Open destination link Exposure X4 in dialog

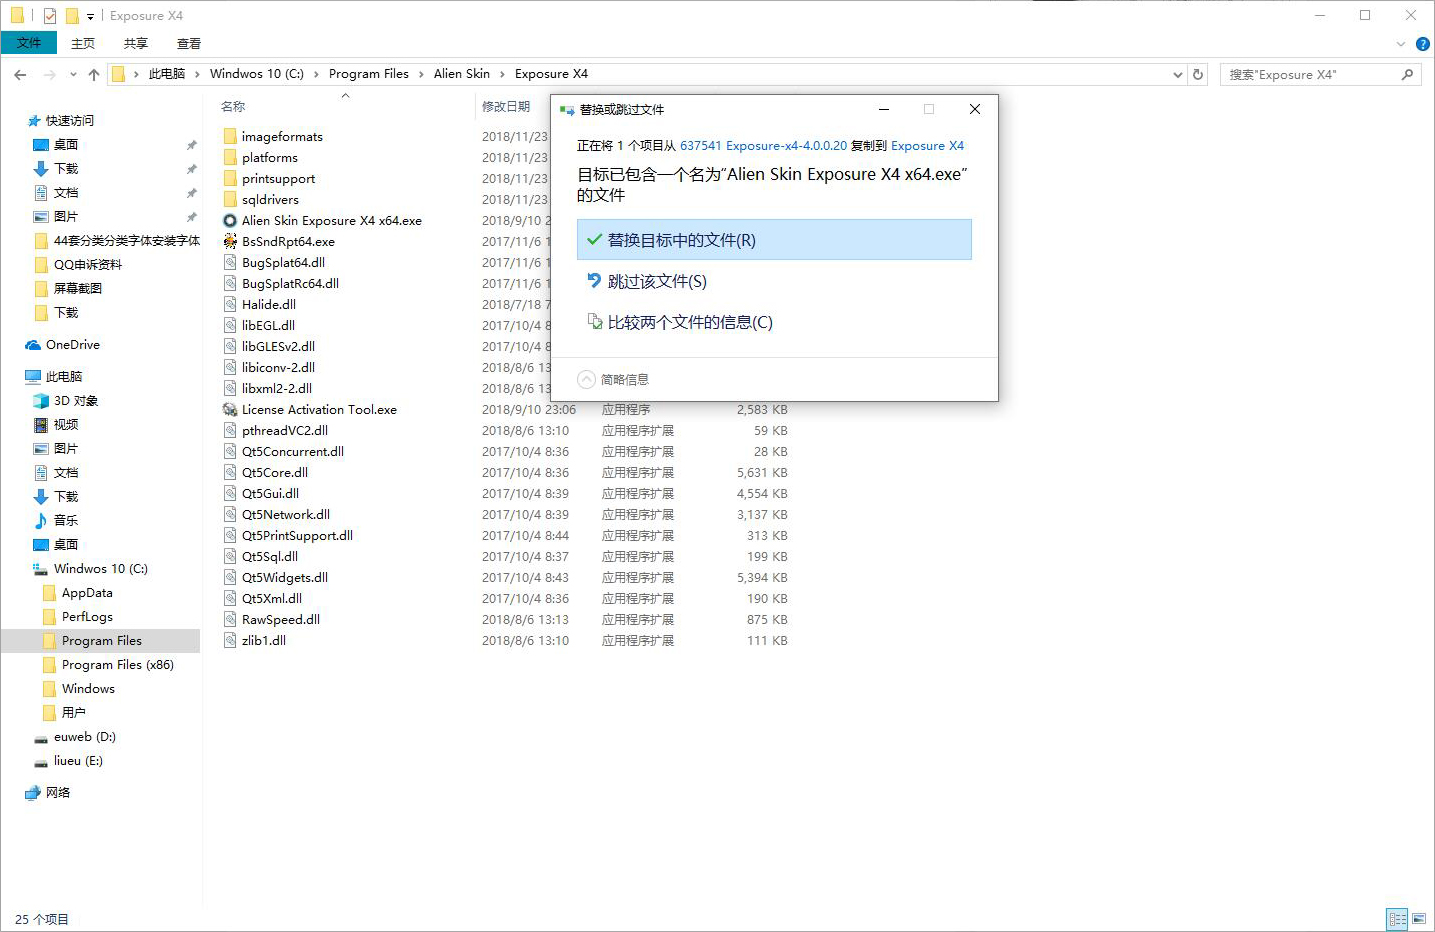click(927, 146)
